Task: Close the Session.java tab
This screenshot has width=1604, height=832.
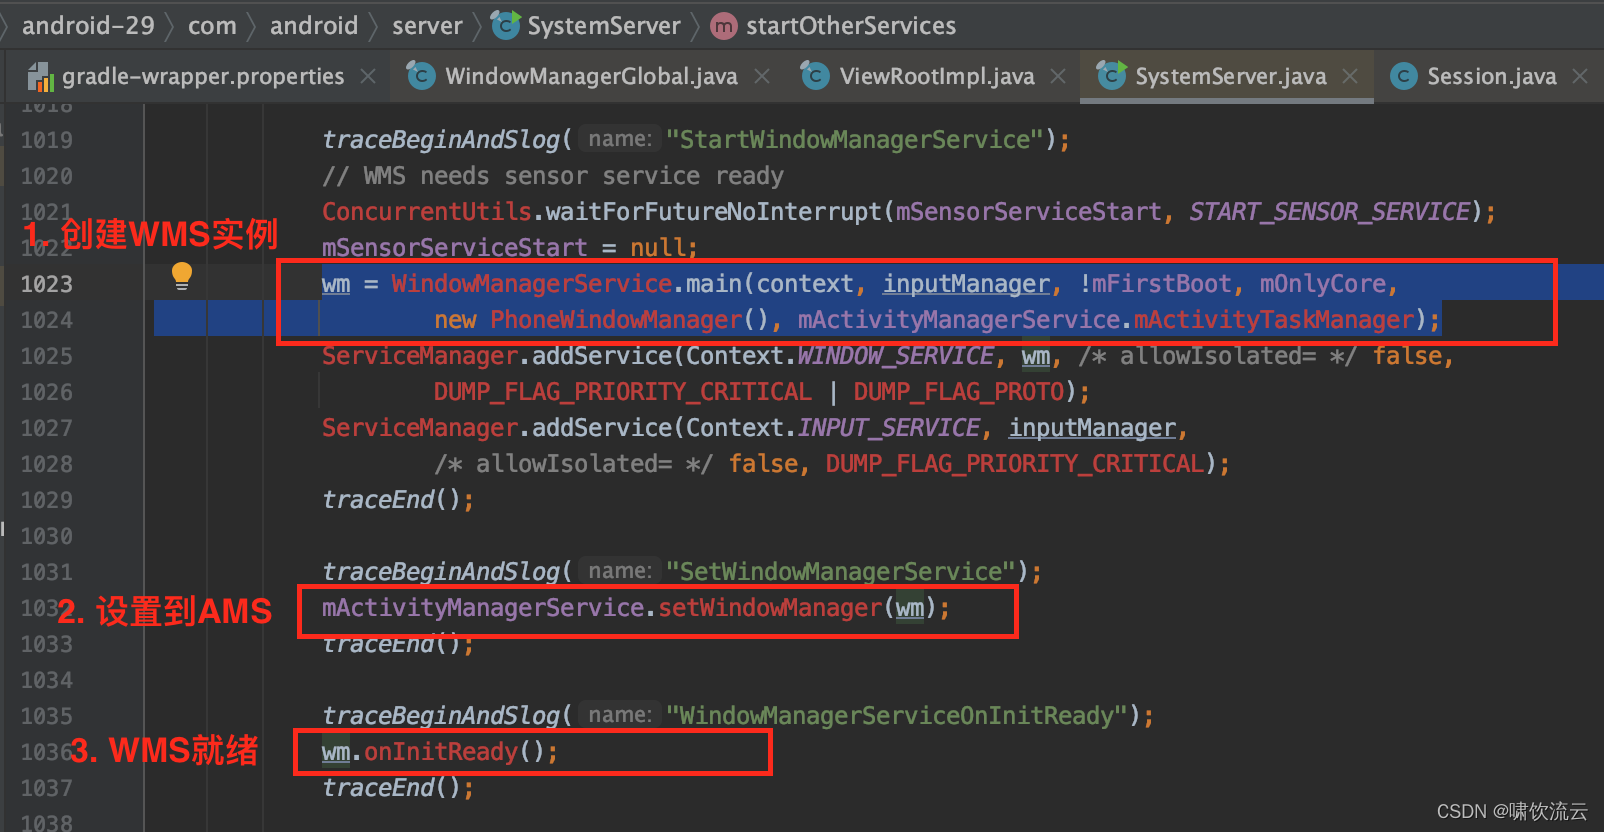Action: (x=1580, y=76)
